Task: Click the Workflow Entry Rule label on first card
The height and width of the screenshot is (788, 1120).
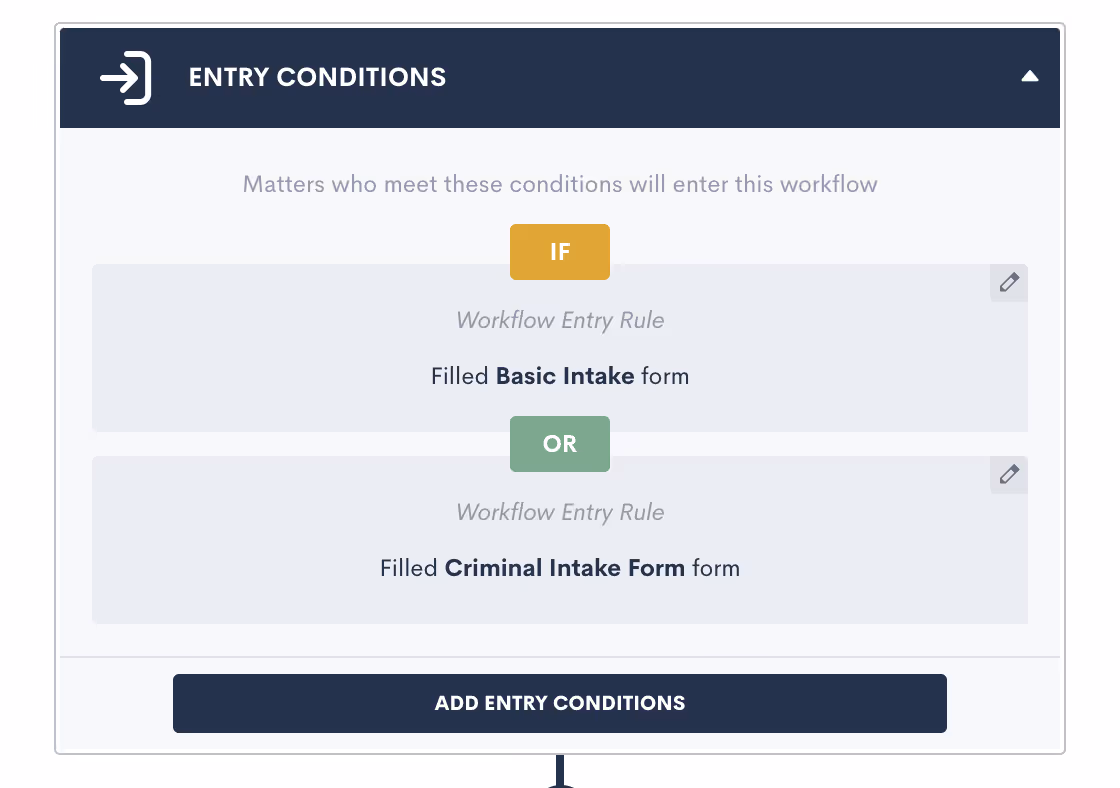Action: point(559,320)
